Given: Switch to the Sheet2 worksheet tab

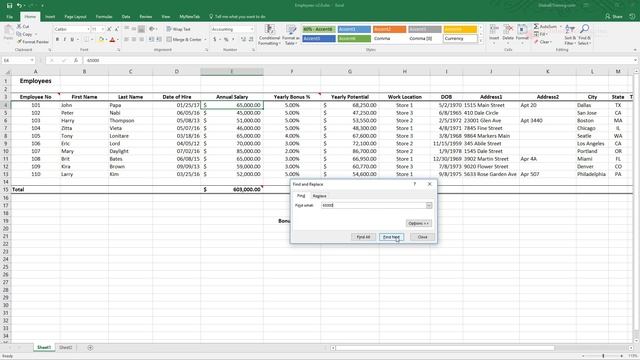Looking at the screenshot, I should 65,348.
